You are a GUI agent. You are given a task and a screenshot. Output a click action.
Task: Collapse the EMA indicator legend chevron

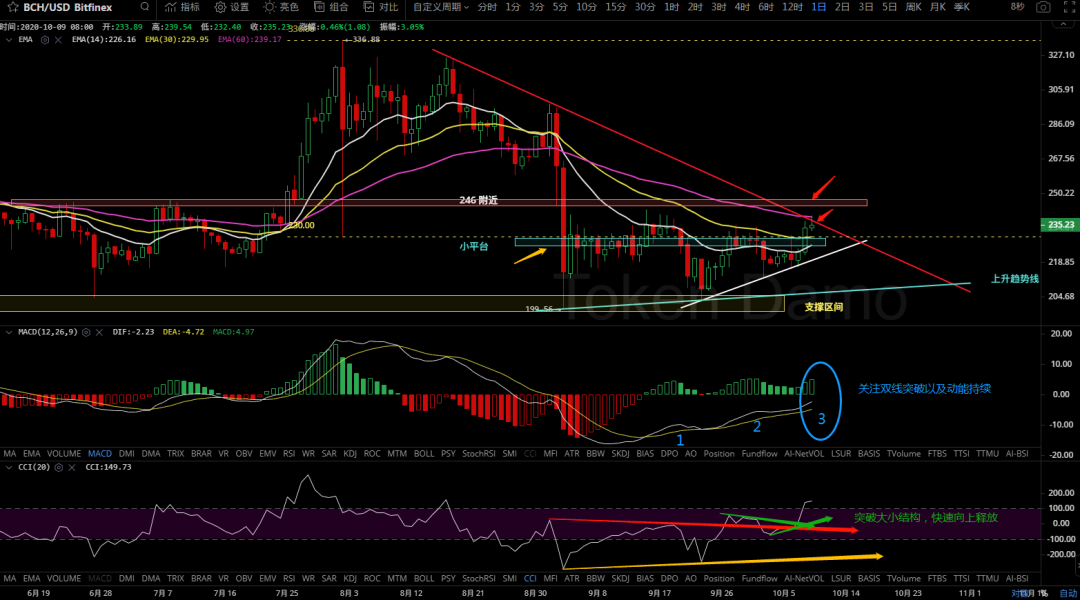tap(8, 40)
